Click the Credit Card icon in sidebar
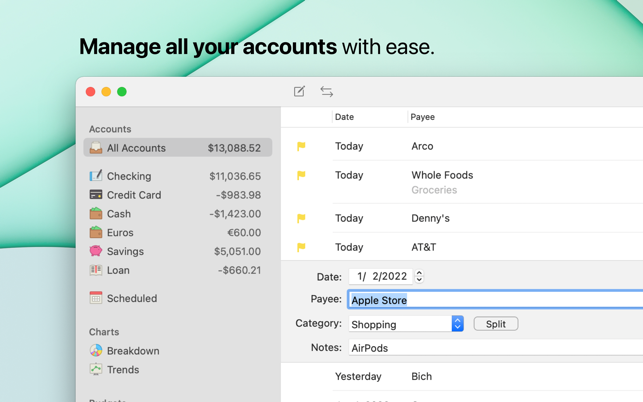This screenshot has width=643, height=402. (96, 194)
